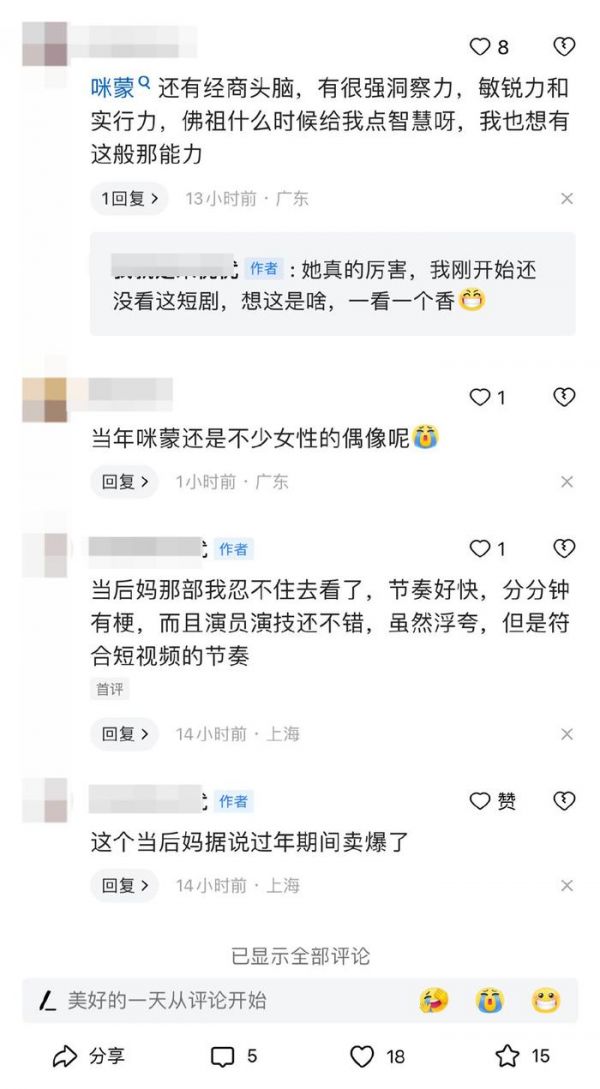Expand the 1回复 replies
Screen dimensions: 600x1089
(x=129, y=199)
